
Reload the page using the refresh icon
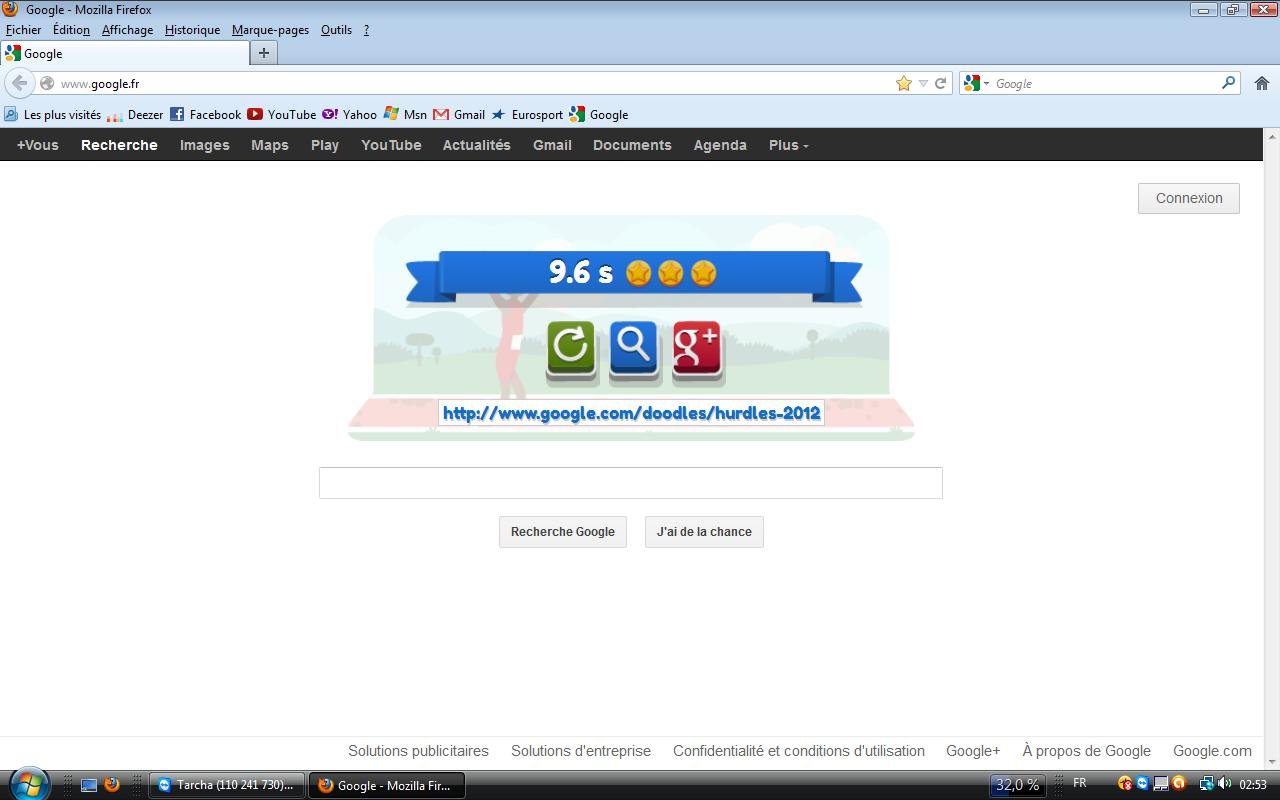pos(940,84)
